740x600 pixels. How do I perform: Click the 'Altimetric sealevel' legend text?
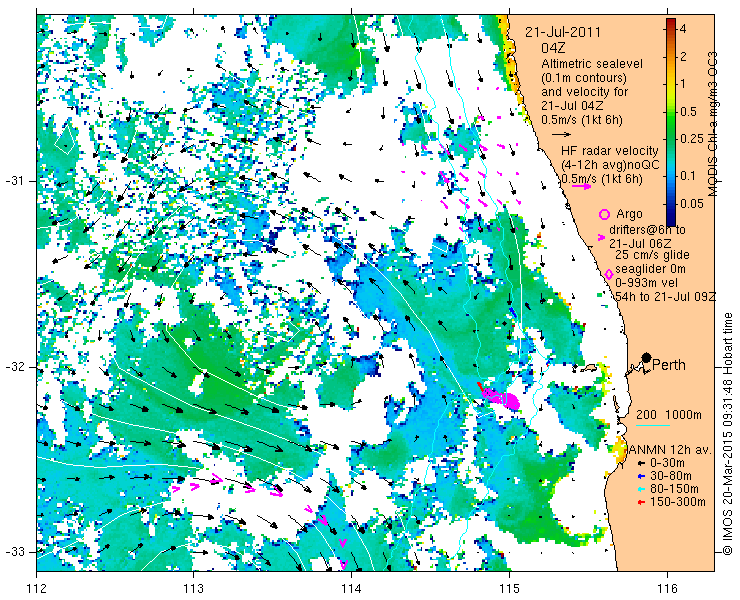click(592, 64)
